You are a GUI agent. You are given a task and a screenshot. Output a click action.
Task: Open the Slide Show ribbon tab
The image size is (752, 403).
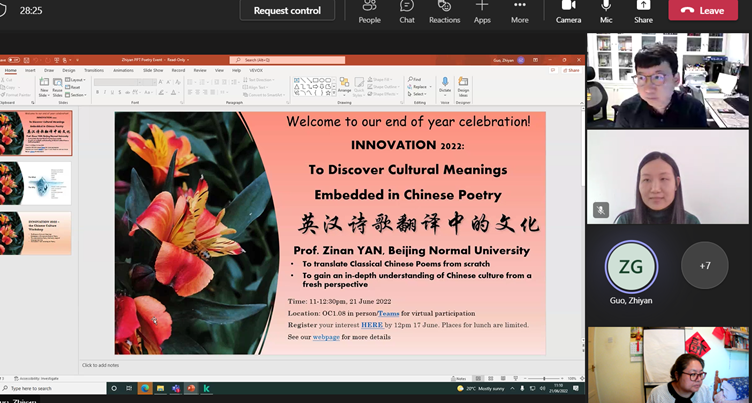(153, 70)
